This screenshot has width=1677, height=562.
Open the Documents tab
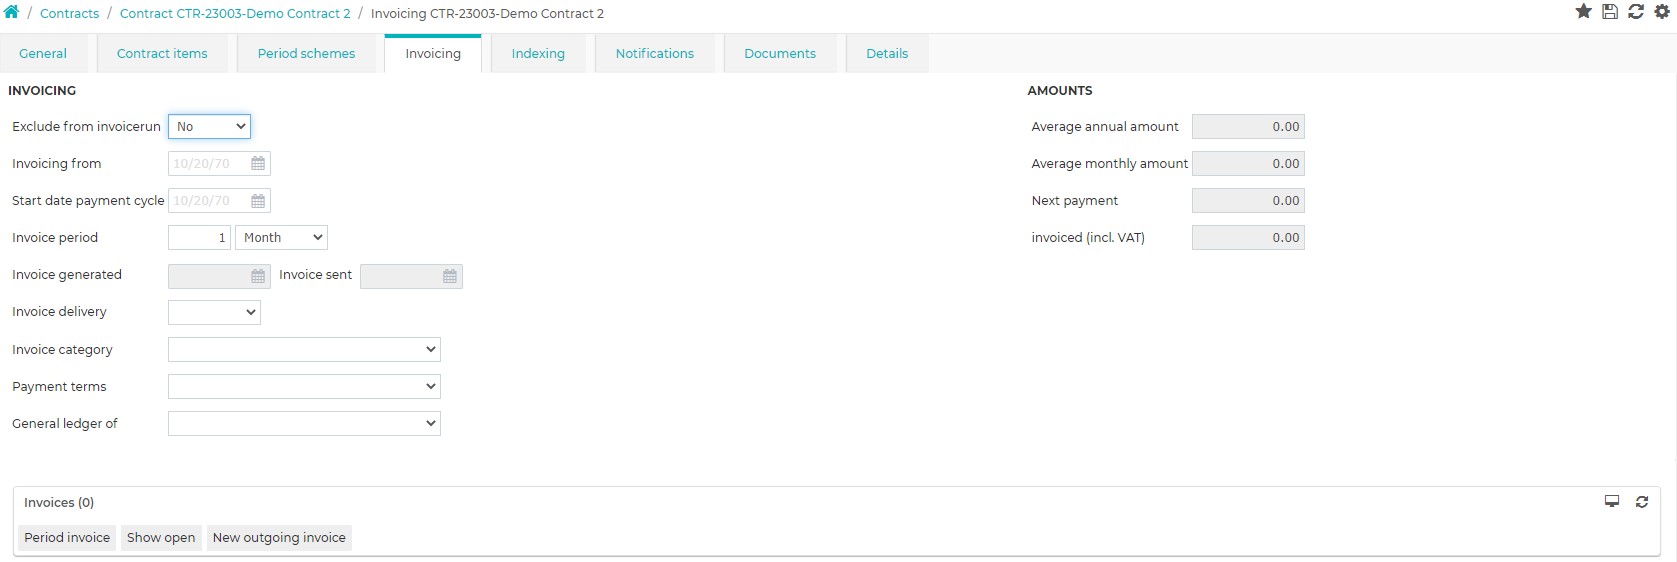[x=780, y=54]
